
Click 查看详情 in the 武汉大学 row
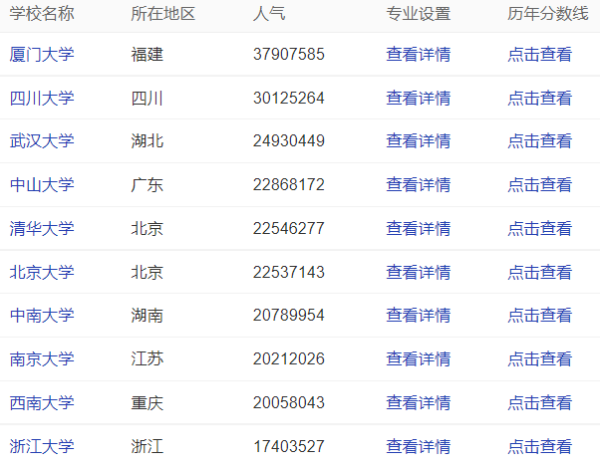tap(418, 141)
